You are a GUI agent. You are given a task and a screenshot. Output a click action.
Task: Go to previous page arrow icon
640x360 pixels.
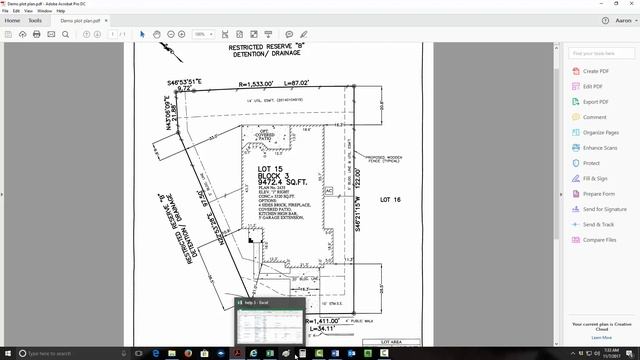pos(86,35)
